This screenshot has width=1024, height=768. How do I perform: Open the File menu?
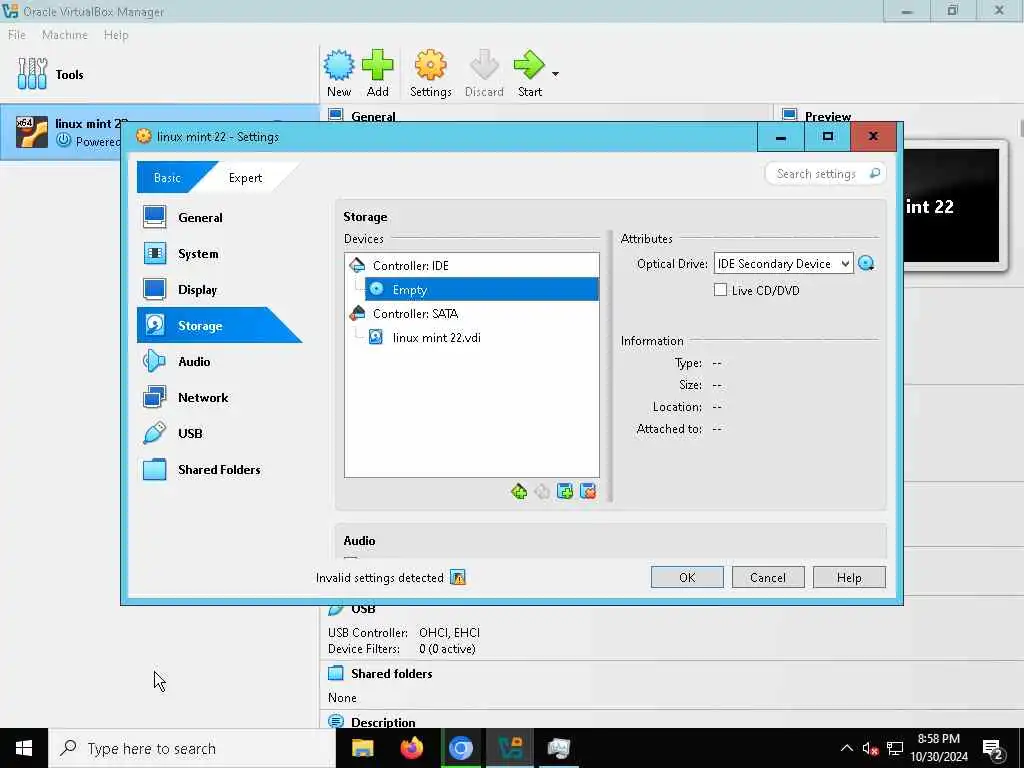17,35
